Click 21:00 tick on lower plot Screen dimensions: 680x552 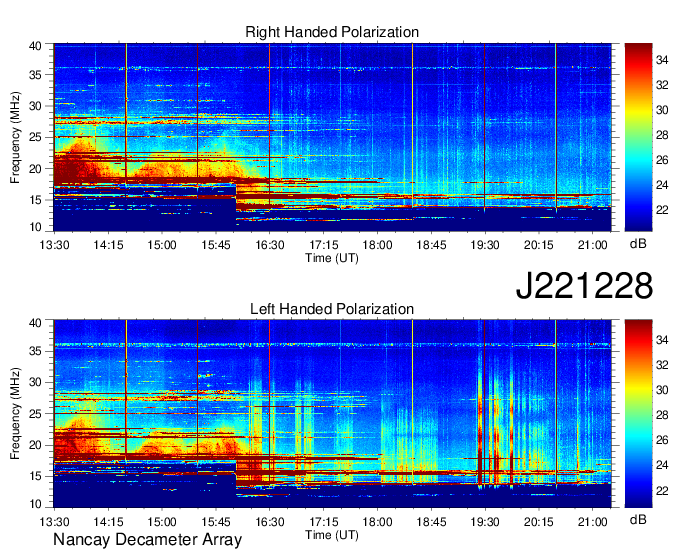coord(593,522)
